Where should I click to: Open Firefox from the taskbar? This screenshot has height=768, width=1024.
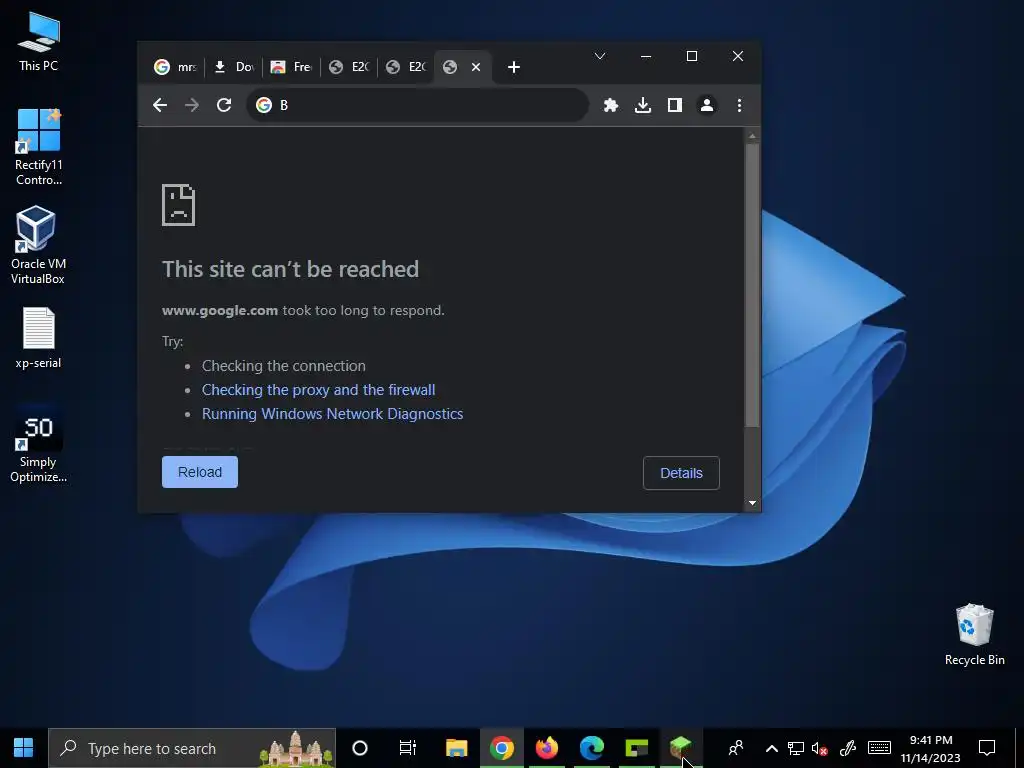tap(547, 748)
